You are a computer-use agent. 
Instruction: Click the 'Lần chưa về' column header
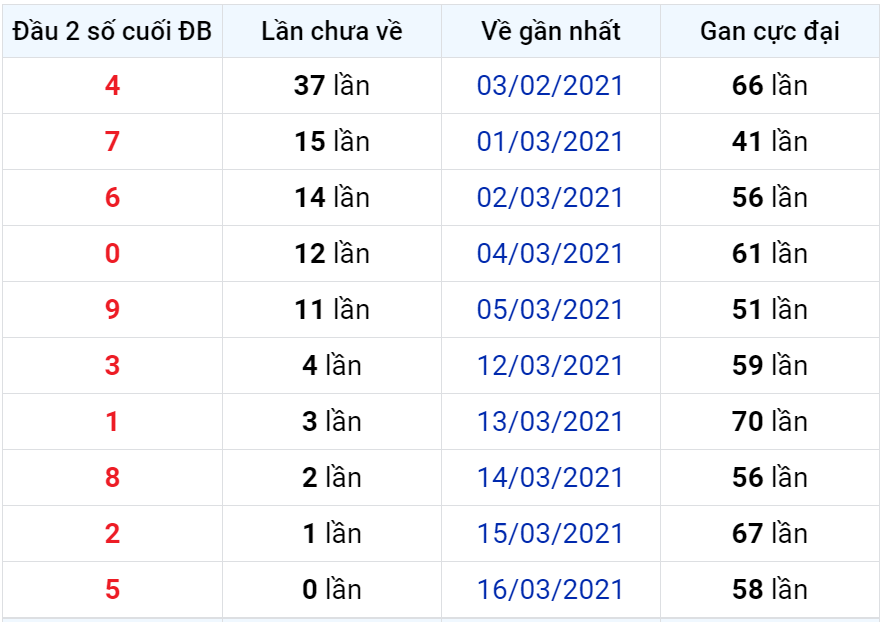332,31
